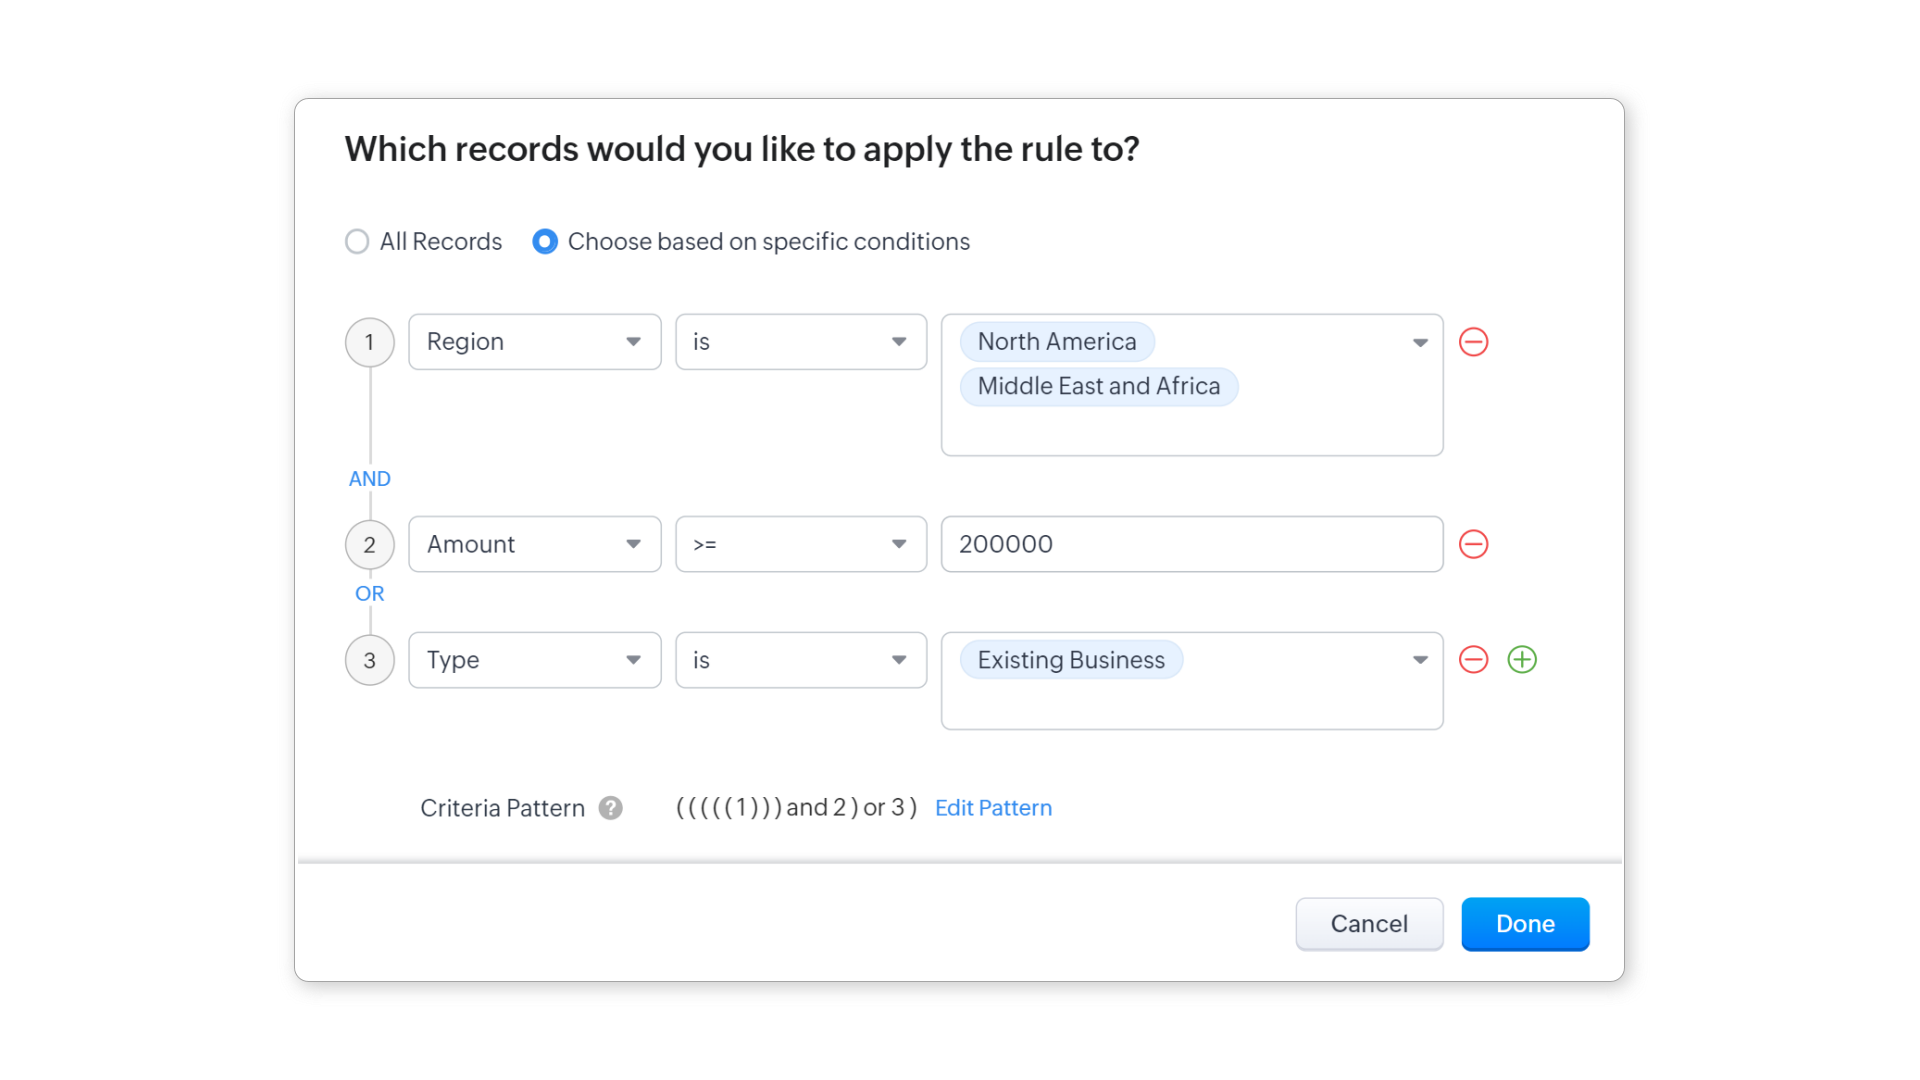The height and width of the screenshot is (1080, 1920).
Task: Toggle the AND operator between rows
Action: [x=369, y=479]
